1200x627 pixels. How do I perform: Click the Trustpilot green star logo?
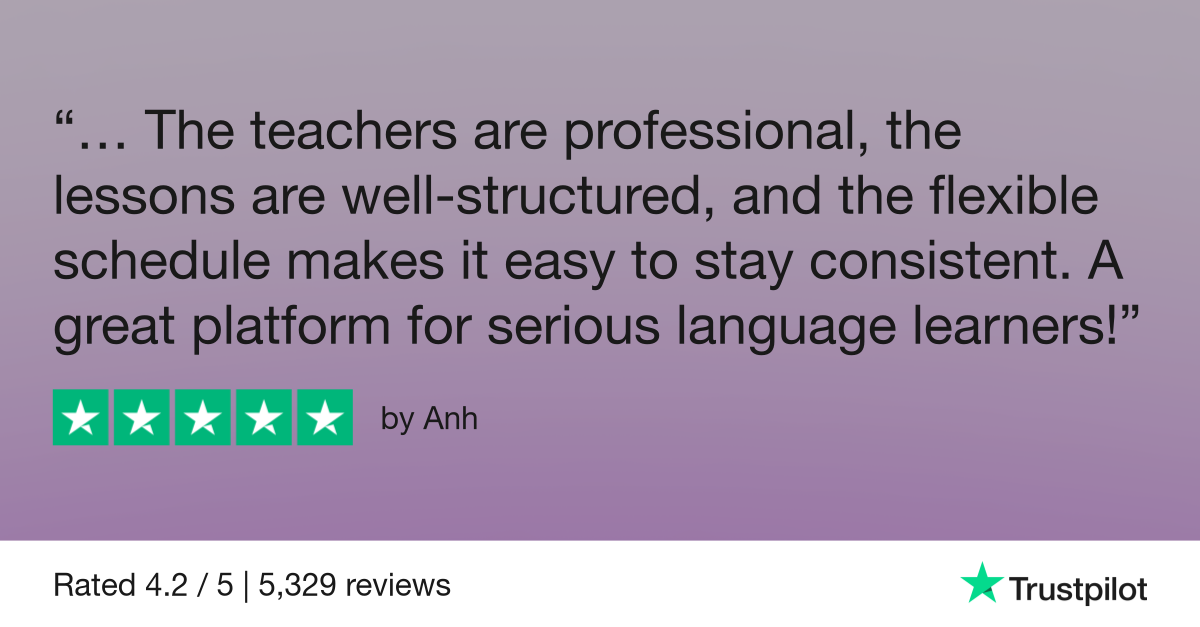982,582
